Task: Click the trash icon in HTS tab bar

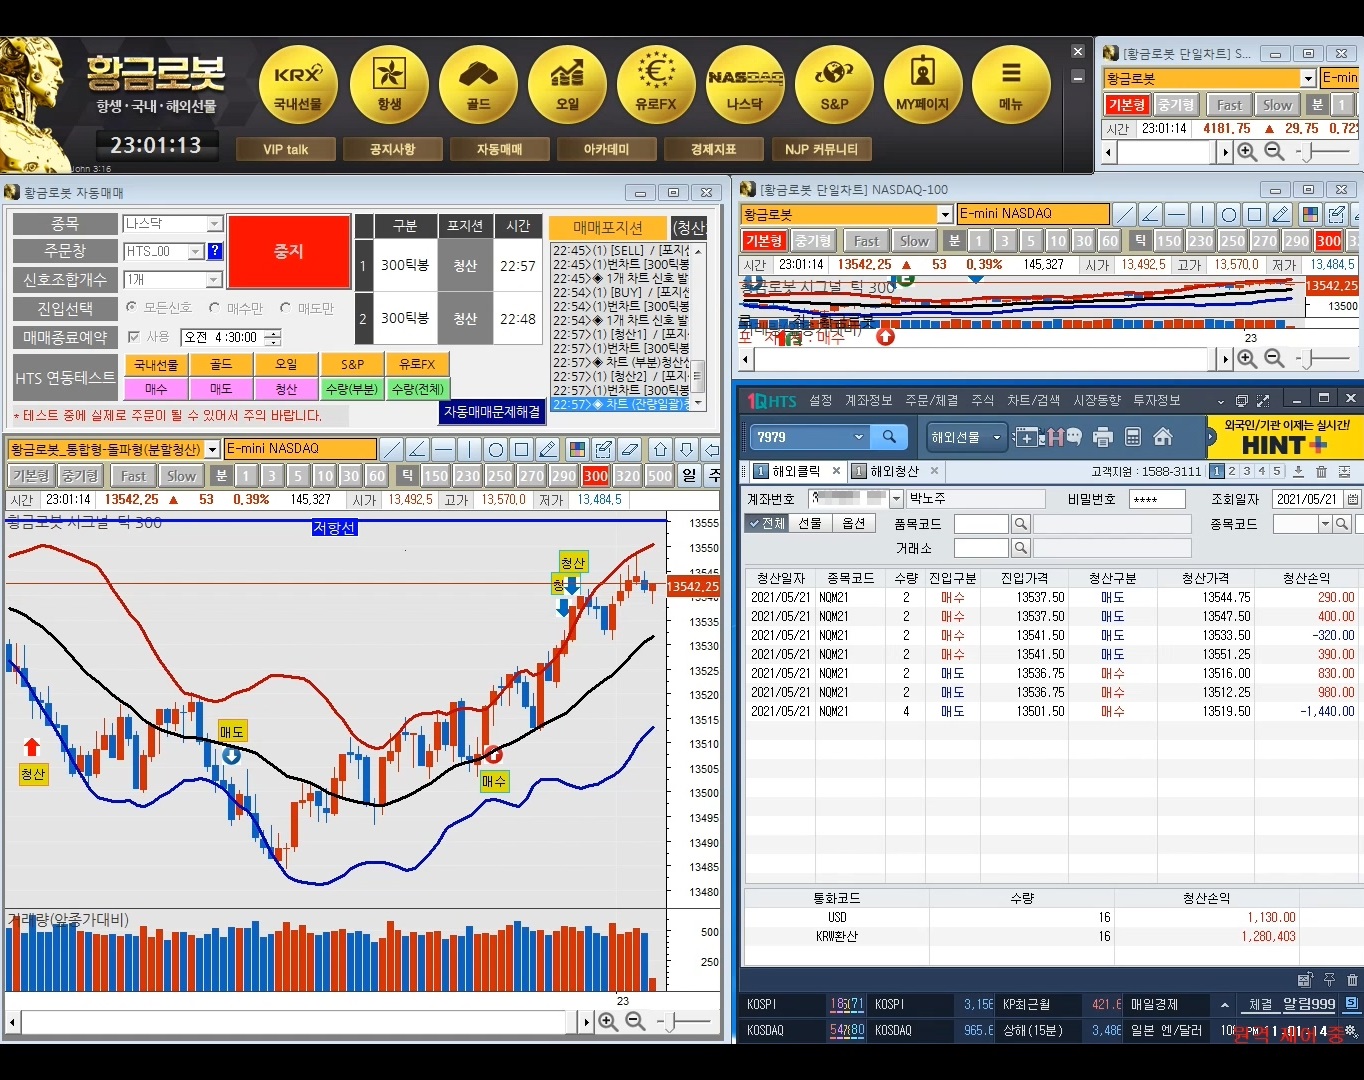Action: point(1321,471)
